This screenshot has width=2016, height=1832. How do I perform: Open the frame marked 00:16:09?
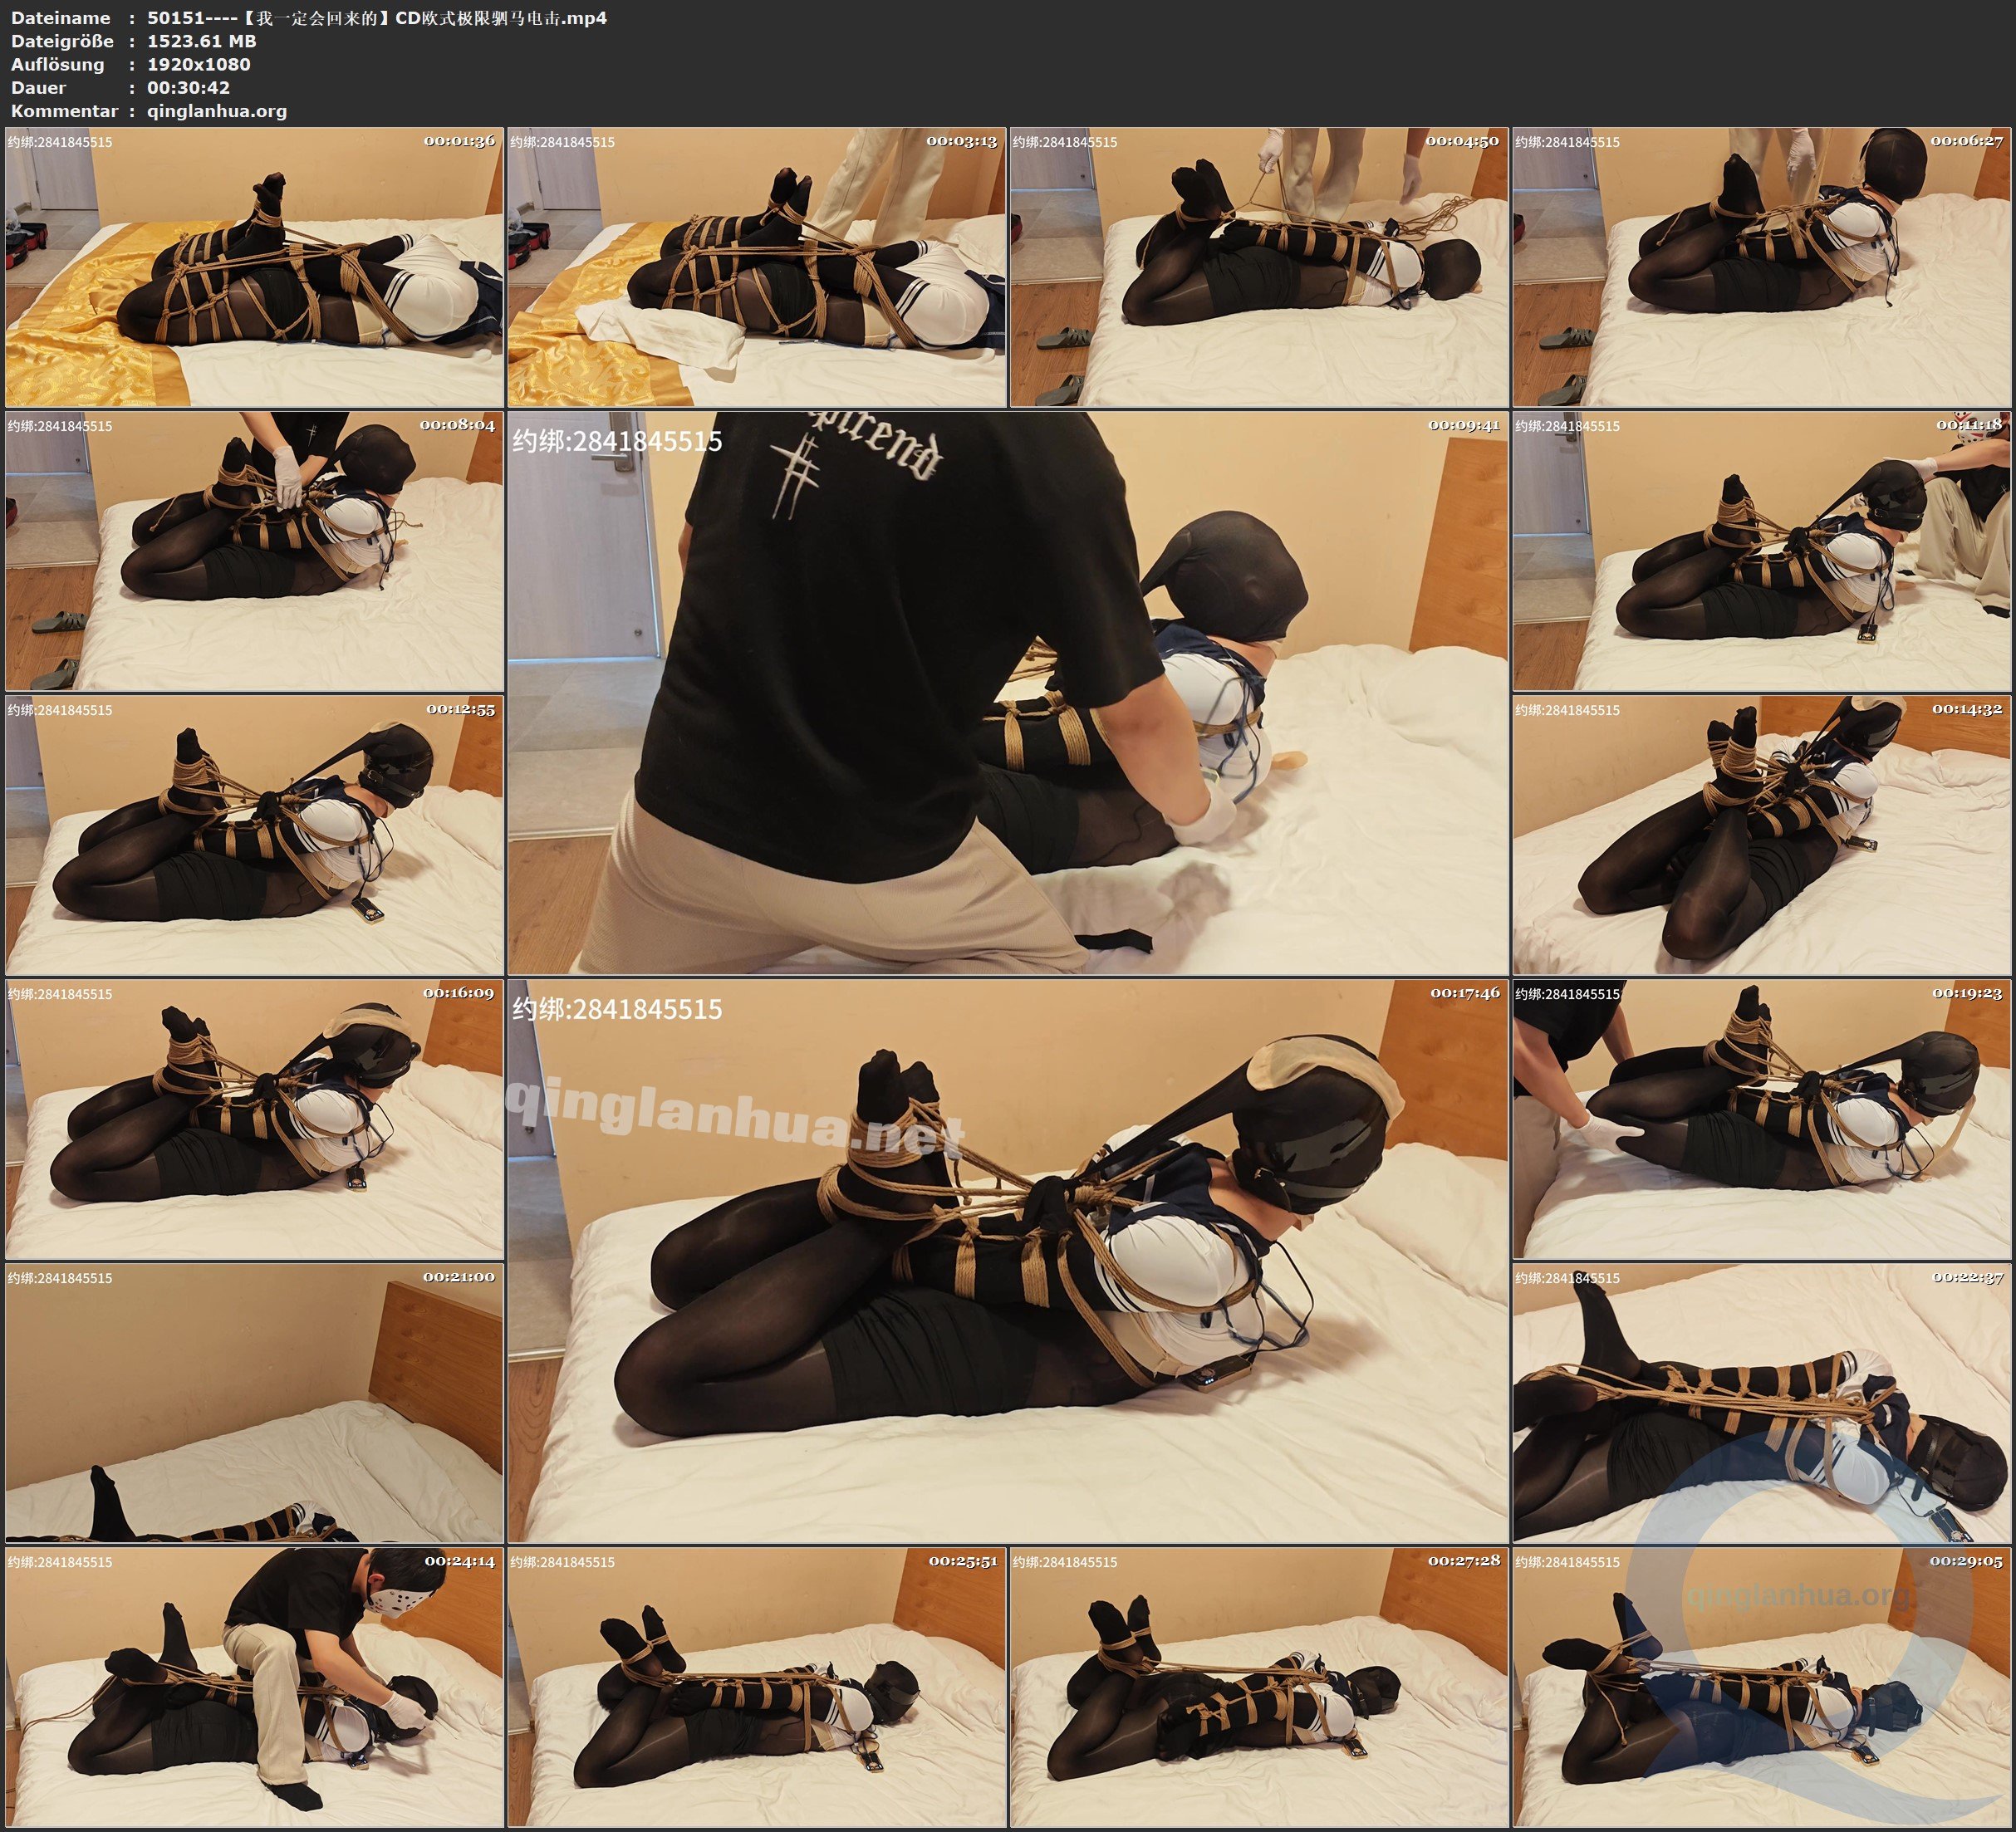point(254,1119)
